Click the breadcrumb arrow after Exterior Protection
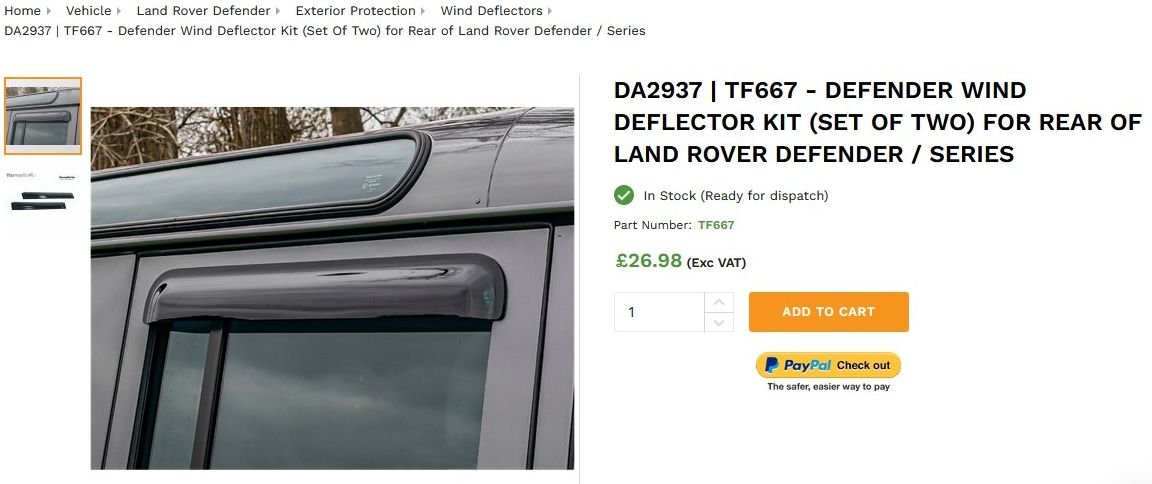 (424, 11)
